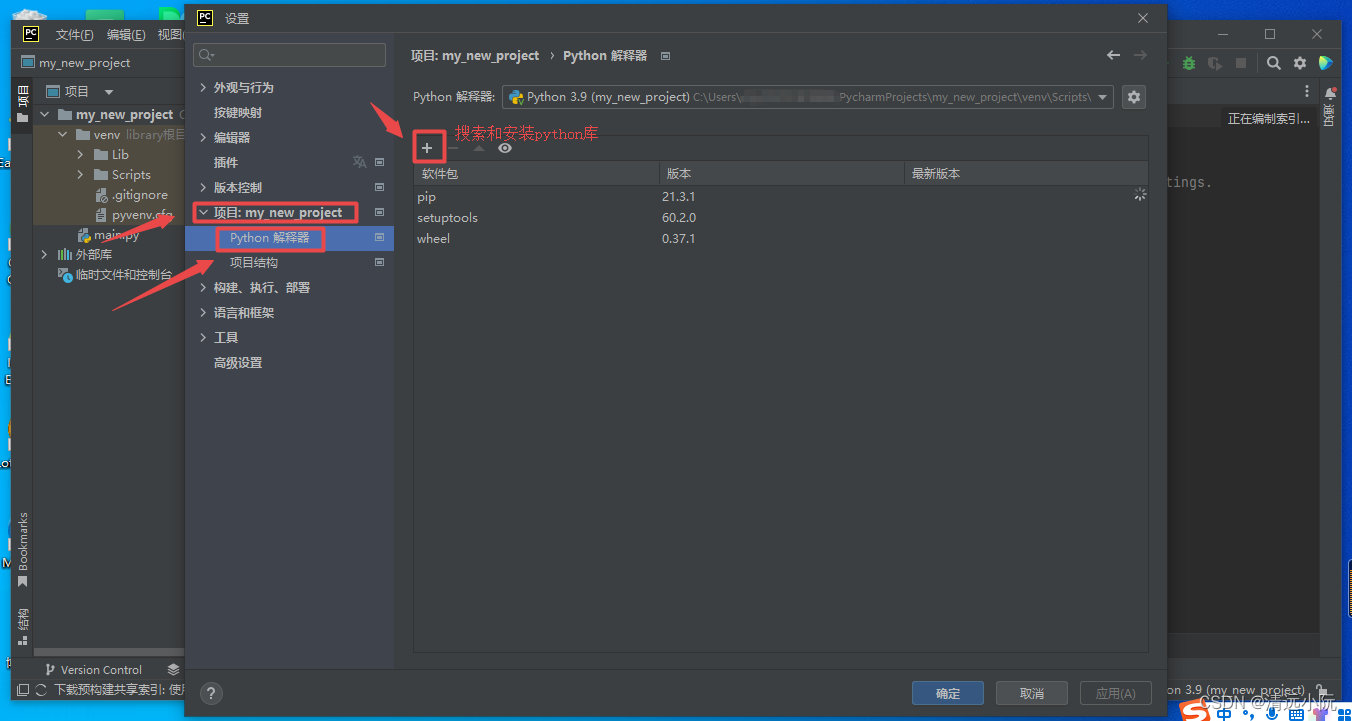Expand the 版本控制 settings category
1352x721 pixels.
point(203,188)
